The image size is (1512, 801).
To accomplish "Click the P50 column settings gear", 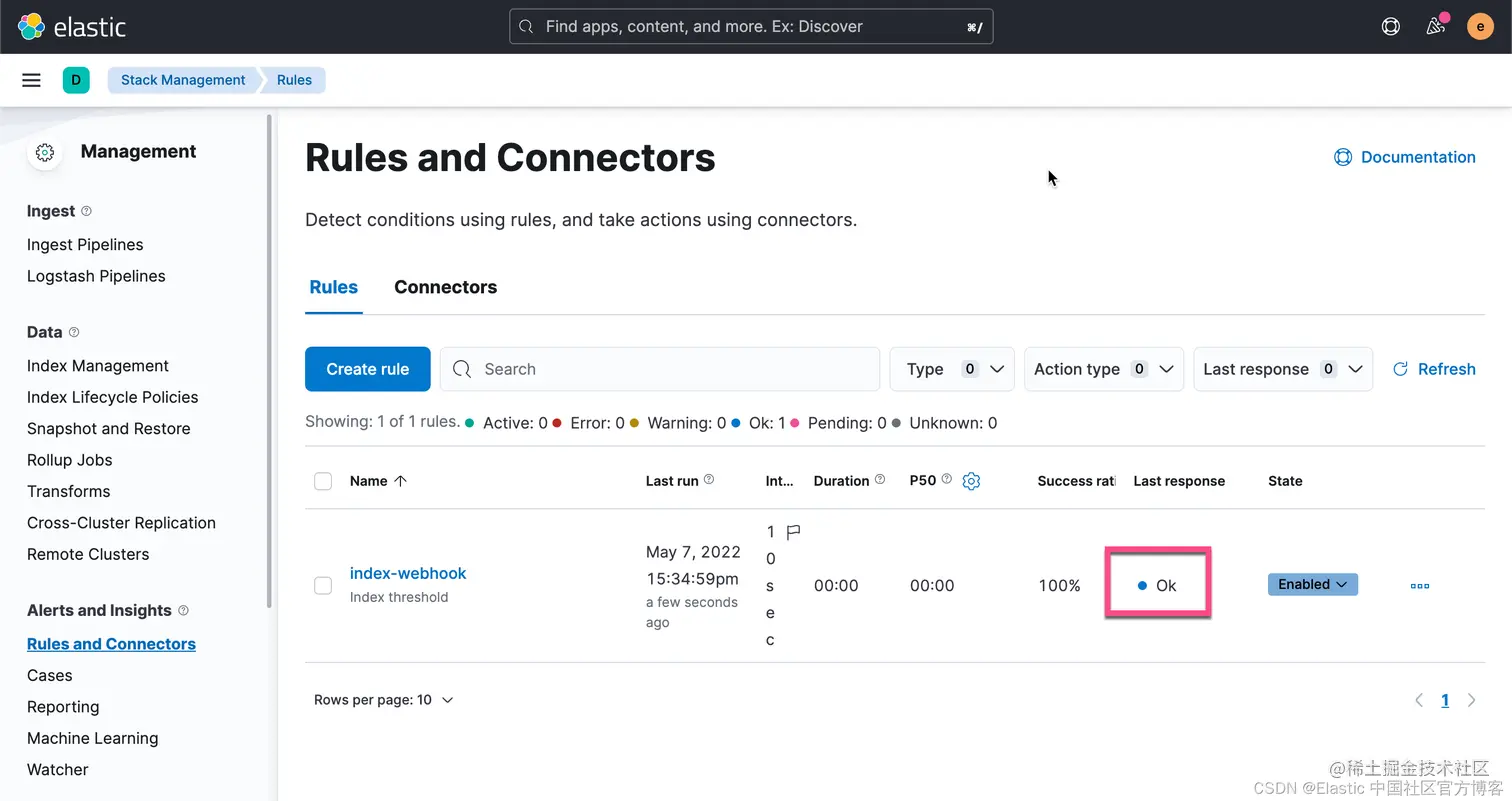I will pyautogui.click(x=971, y=481).
